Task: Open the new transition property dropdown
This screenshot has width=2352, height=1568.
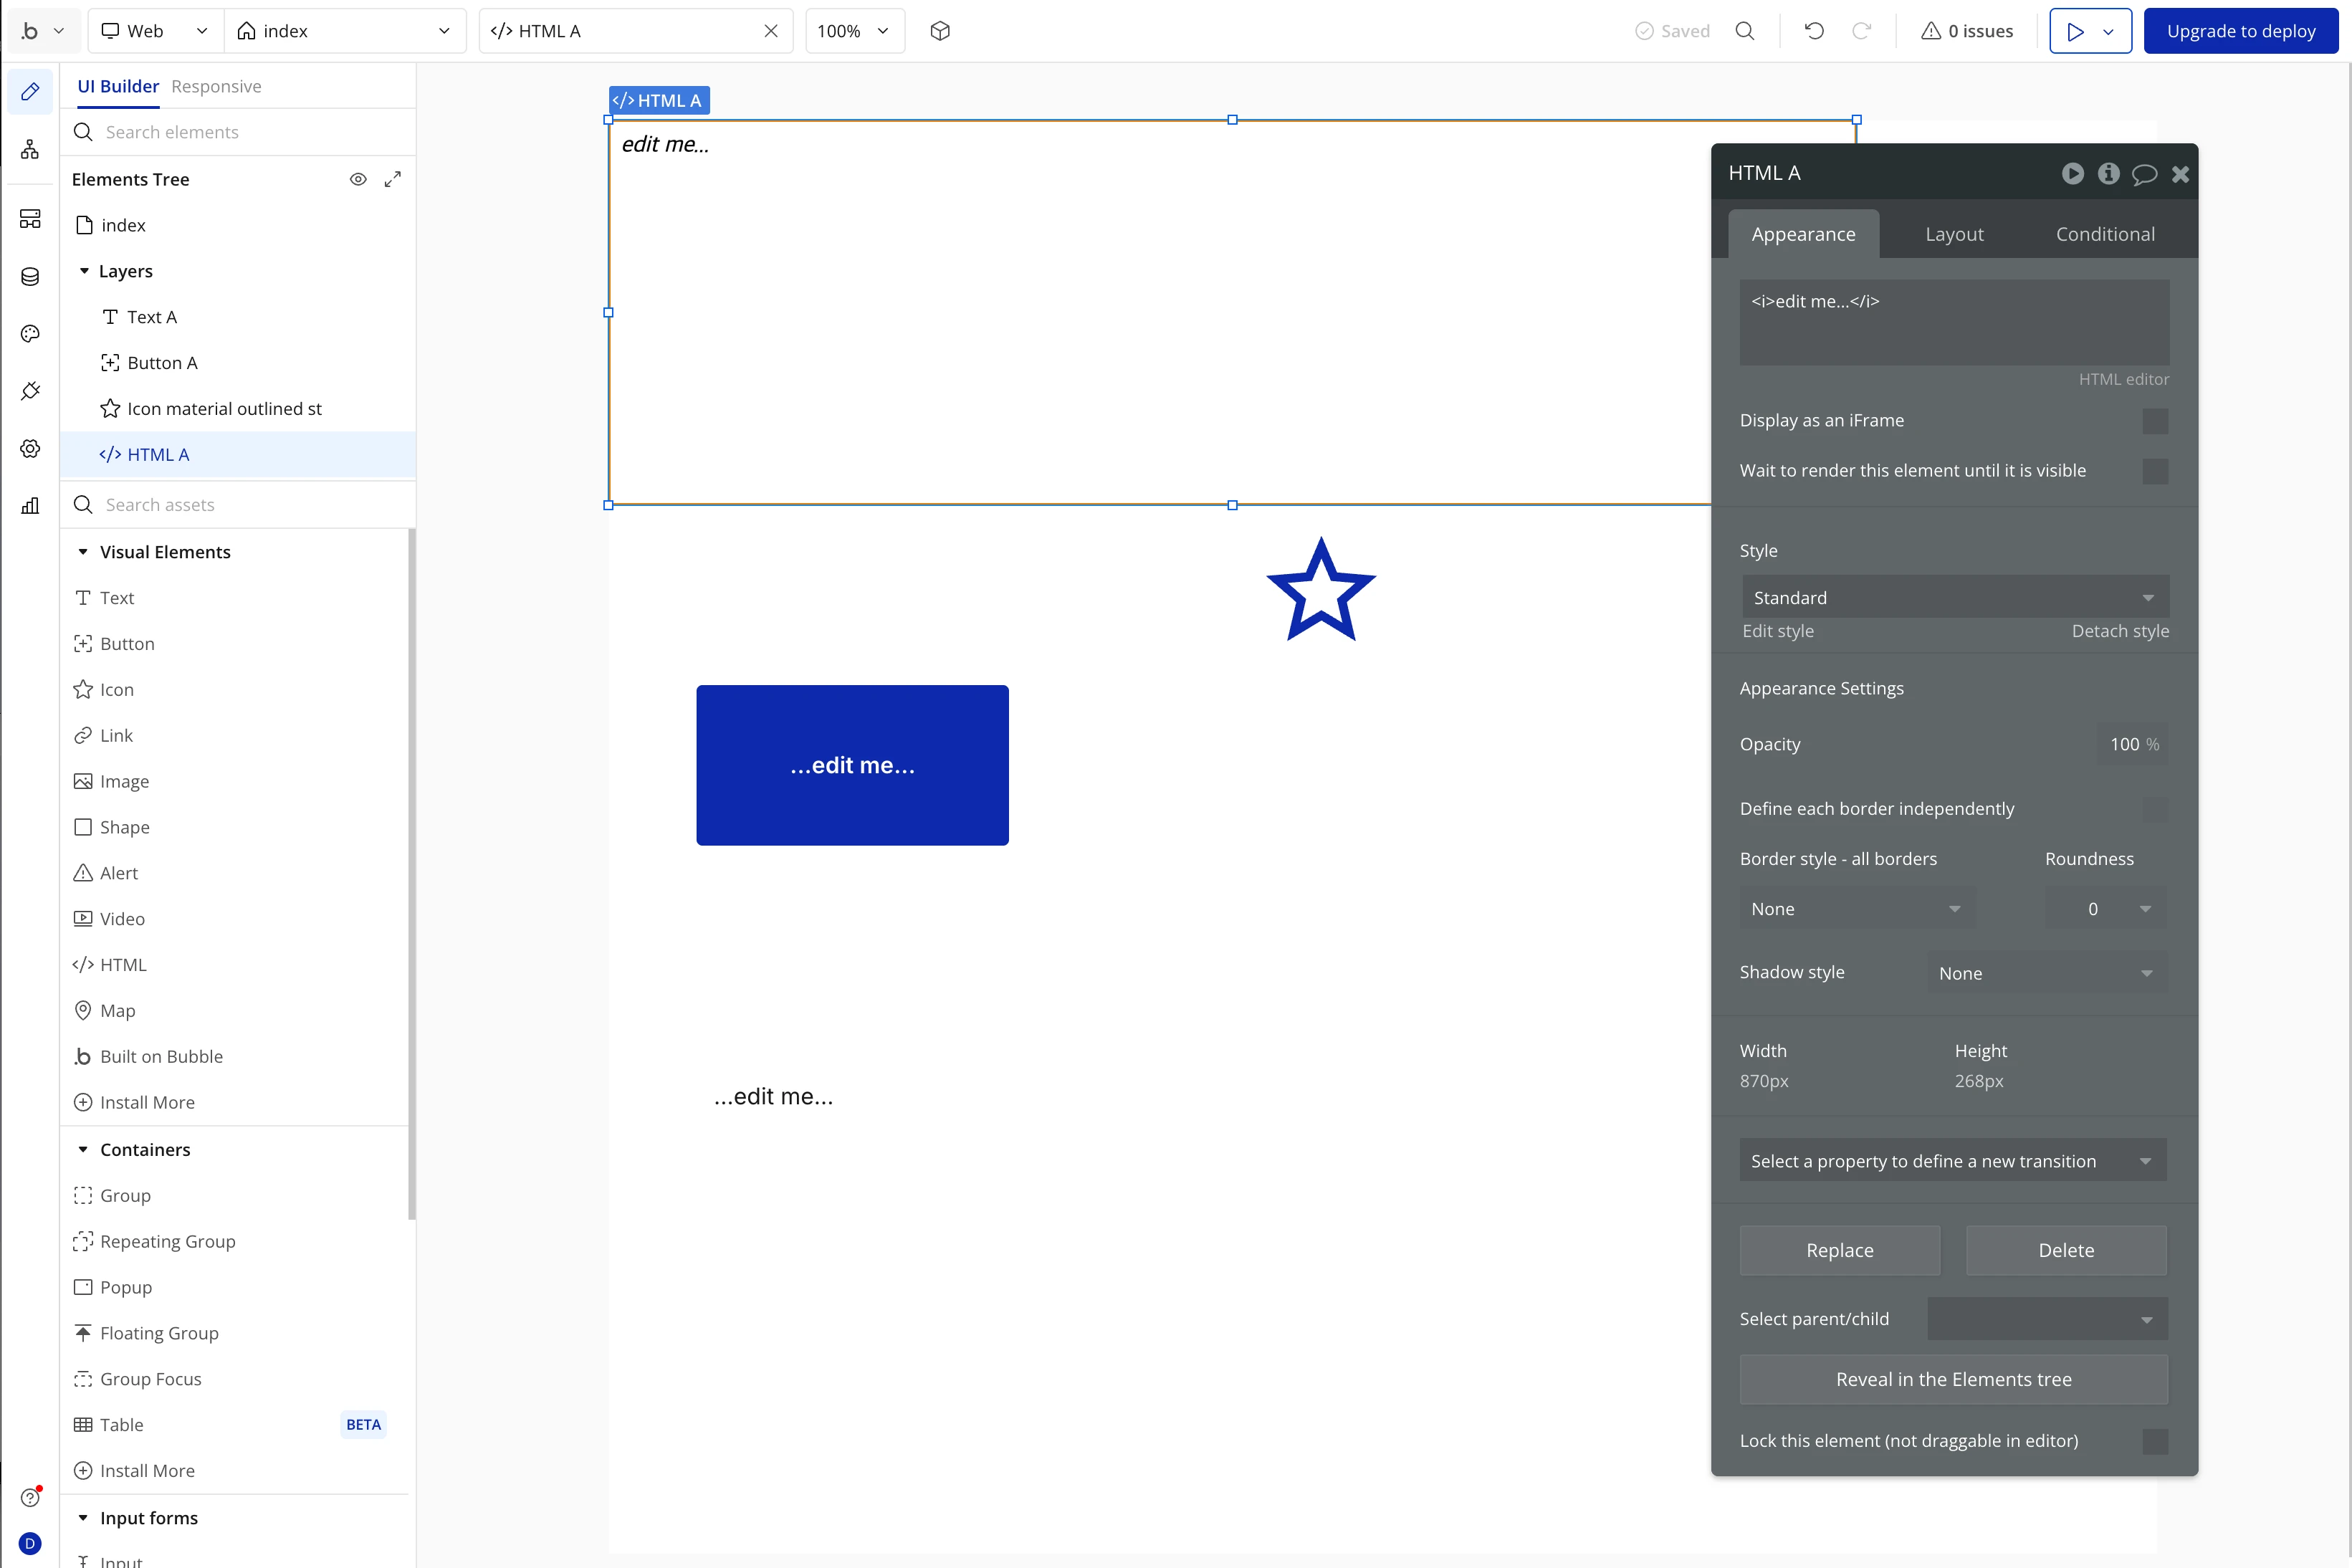Action: point(1953,1161)
